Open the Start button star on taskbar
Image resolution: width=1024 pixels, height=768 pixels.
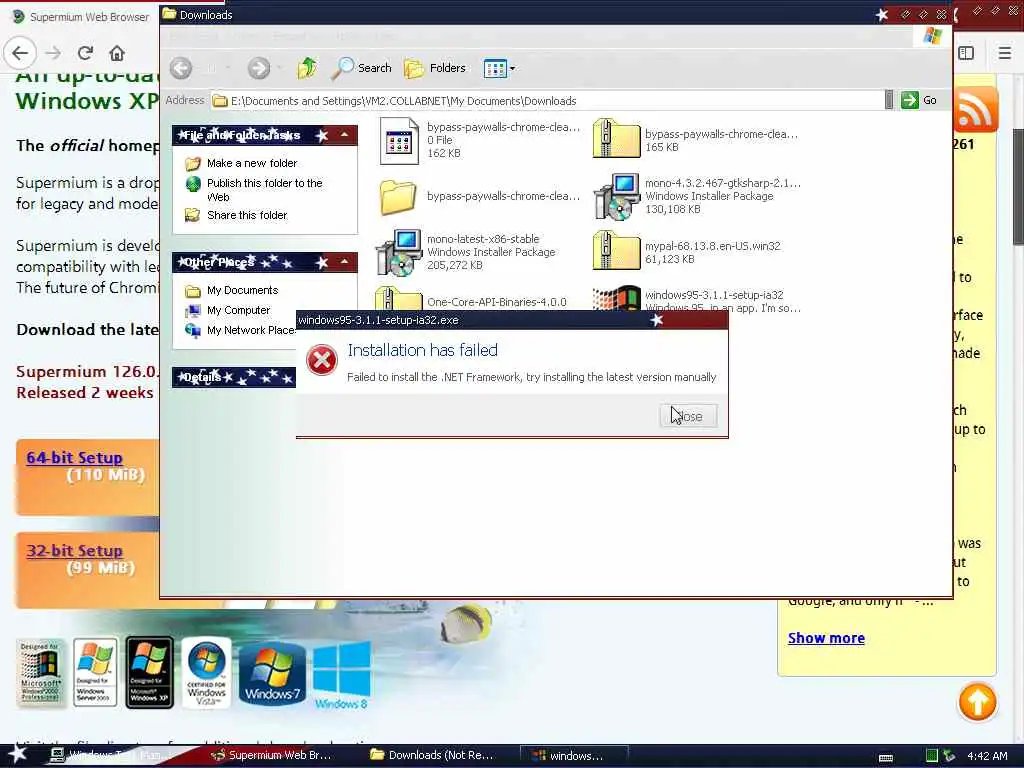pyautogui.click(x=17, y=754)
